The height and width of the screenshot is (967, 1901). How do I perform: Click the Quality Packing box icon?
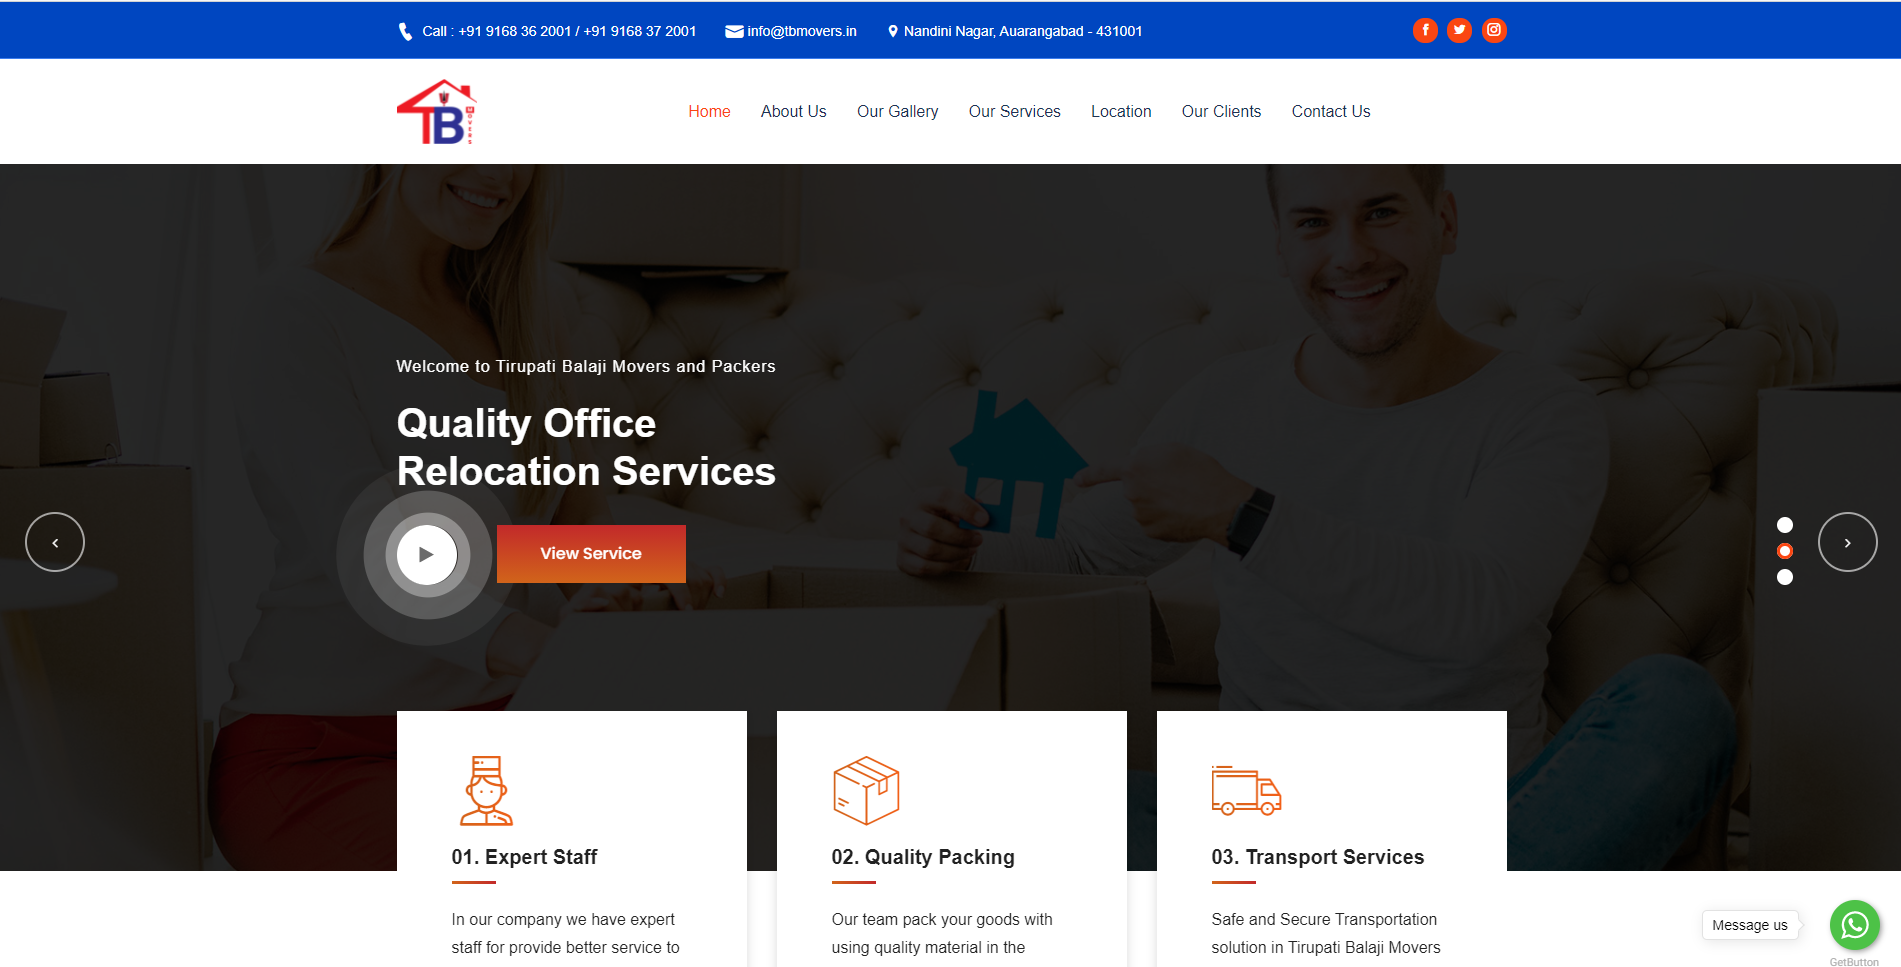pos(866,790)
